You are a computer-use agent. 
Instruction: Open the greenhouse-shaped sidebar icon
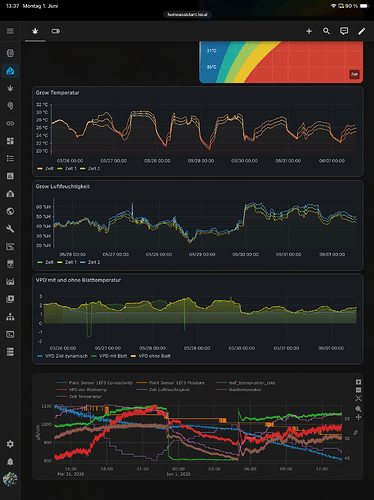coord(10,194)
